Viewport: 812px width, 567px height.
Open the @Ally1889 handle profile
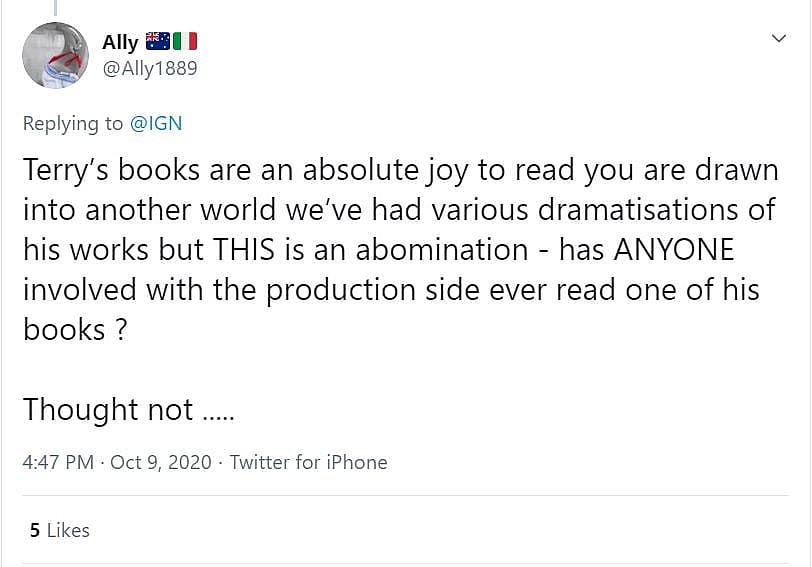[x=149, y=68]
